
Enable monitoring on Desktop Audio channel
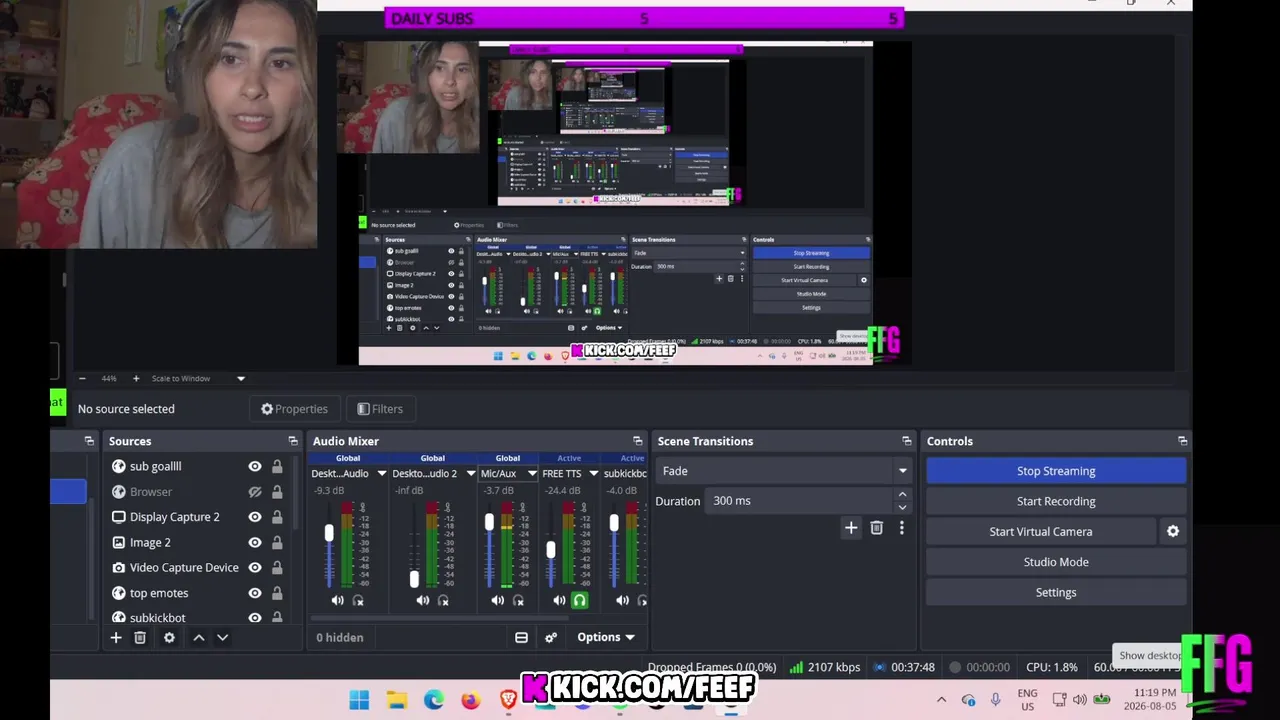[358, 600]
